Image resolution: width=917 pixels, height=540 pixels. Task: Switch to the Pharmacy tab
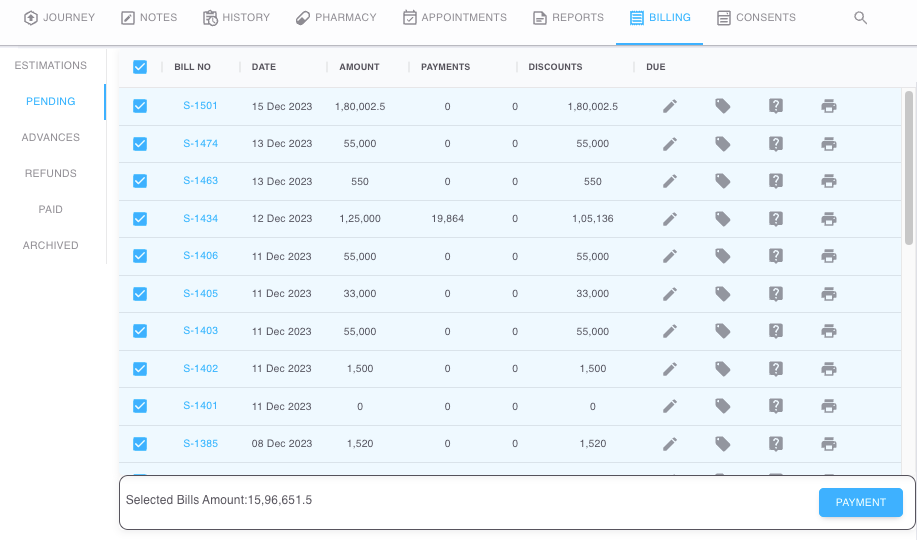tap(336, 18)
